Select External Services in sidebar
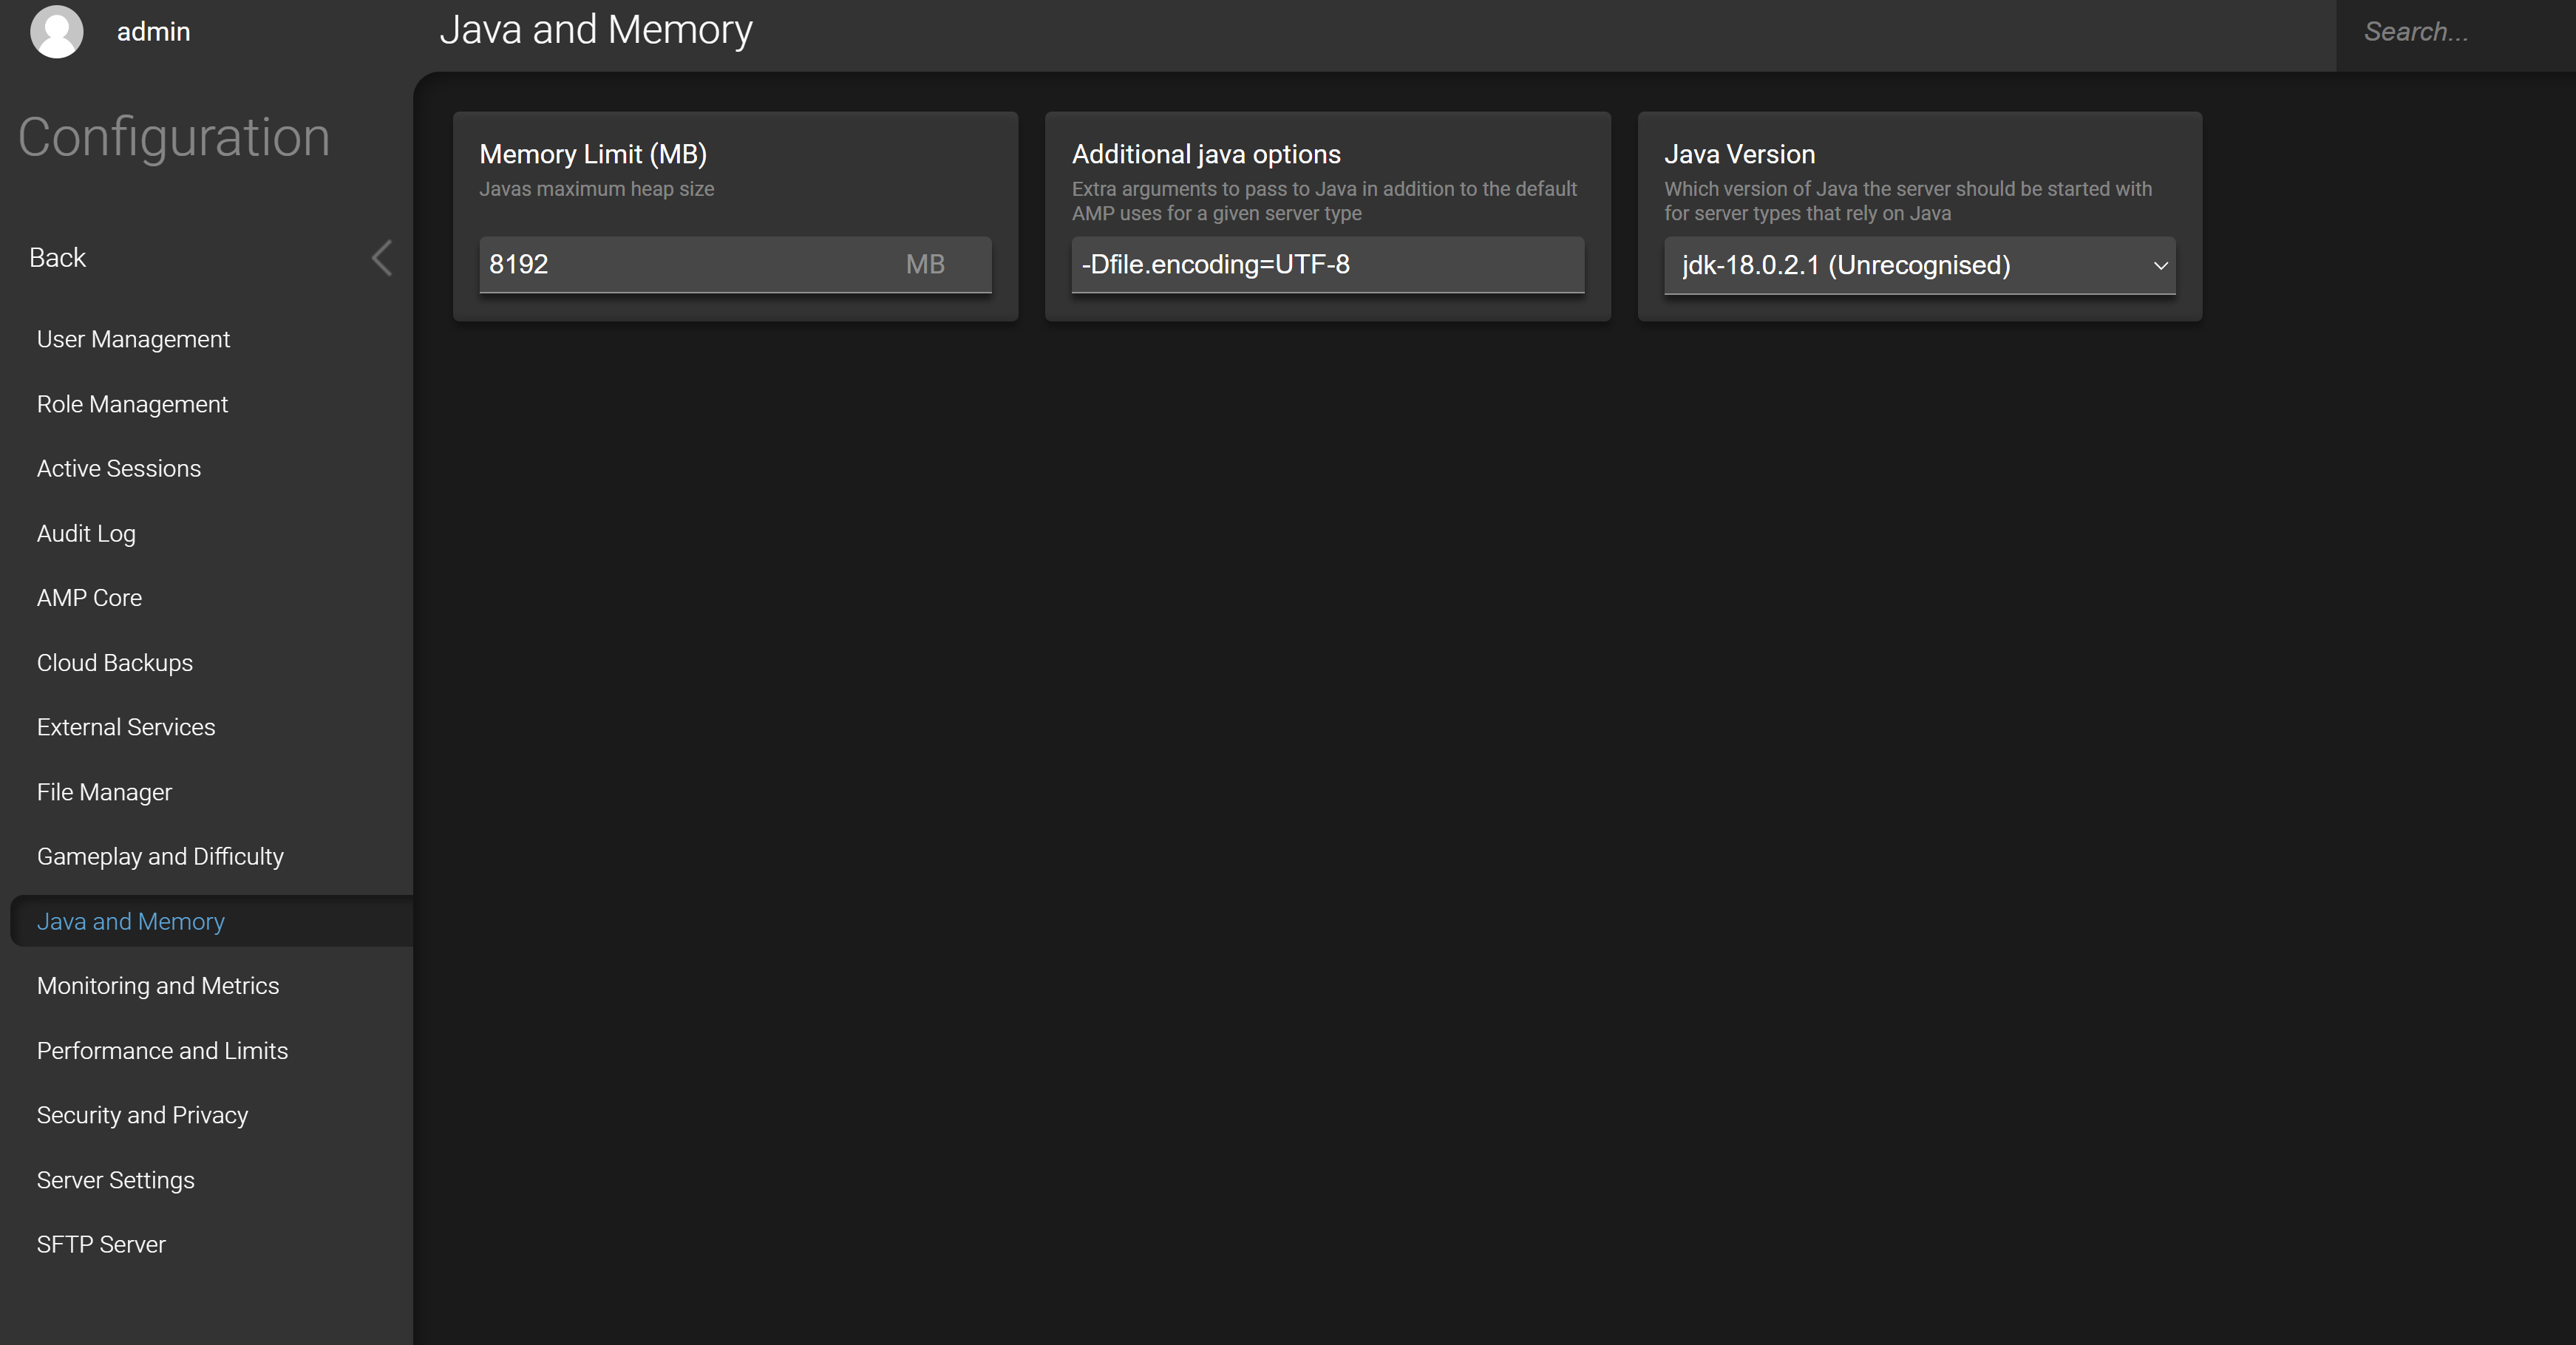 [126, 727]
